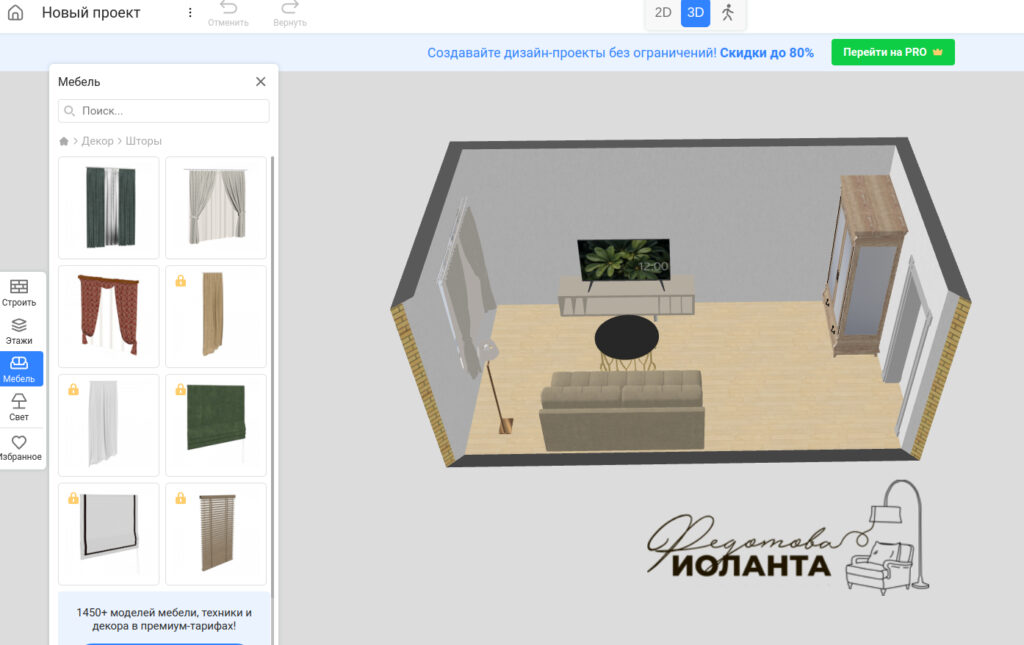Open the Свет lighting panel
Viewport: 1024px width, 645px height.
[x=19, y=407]
